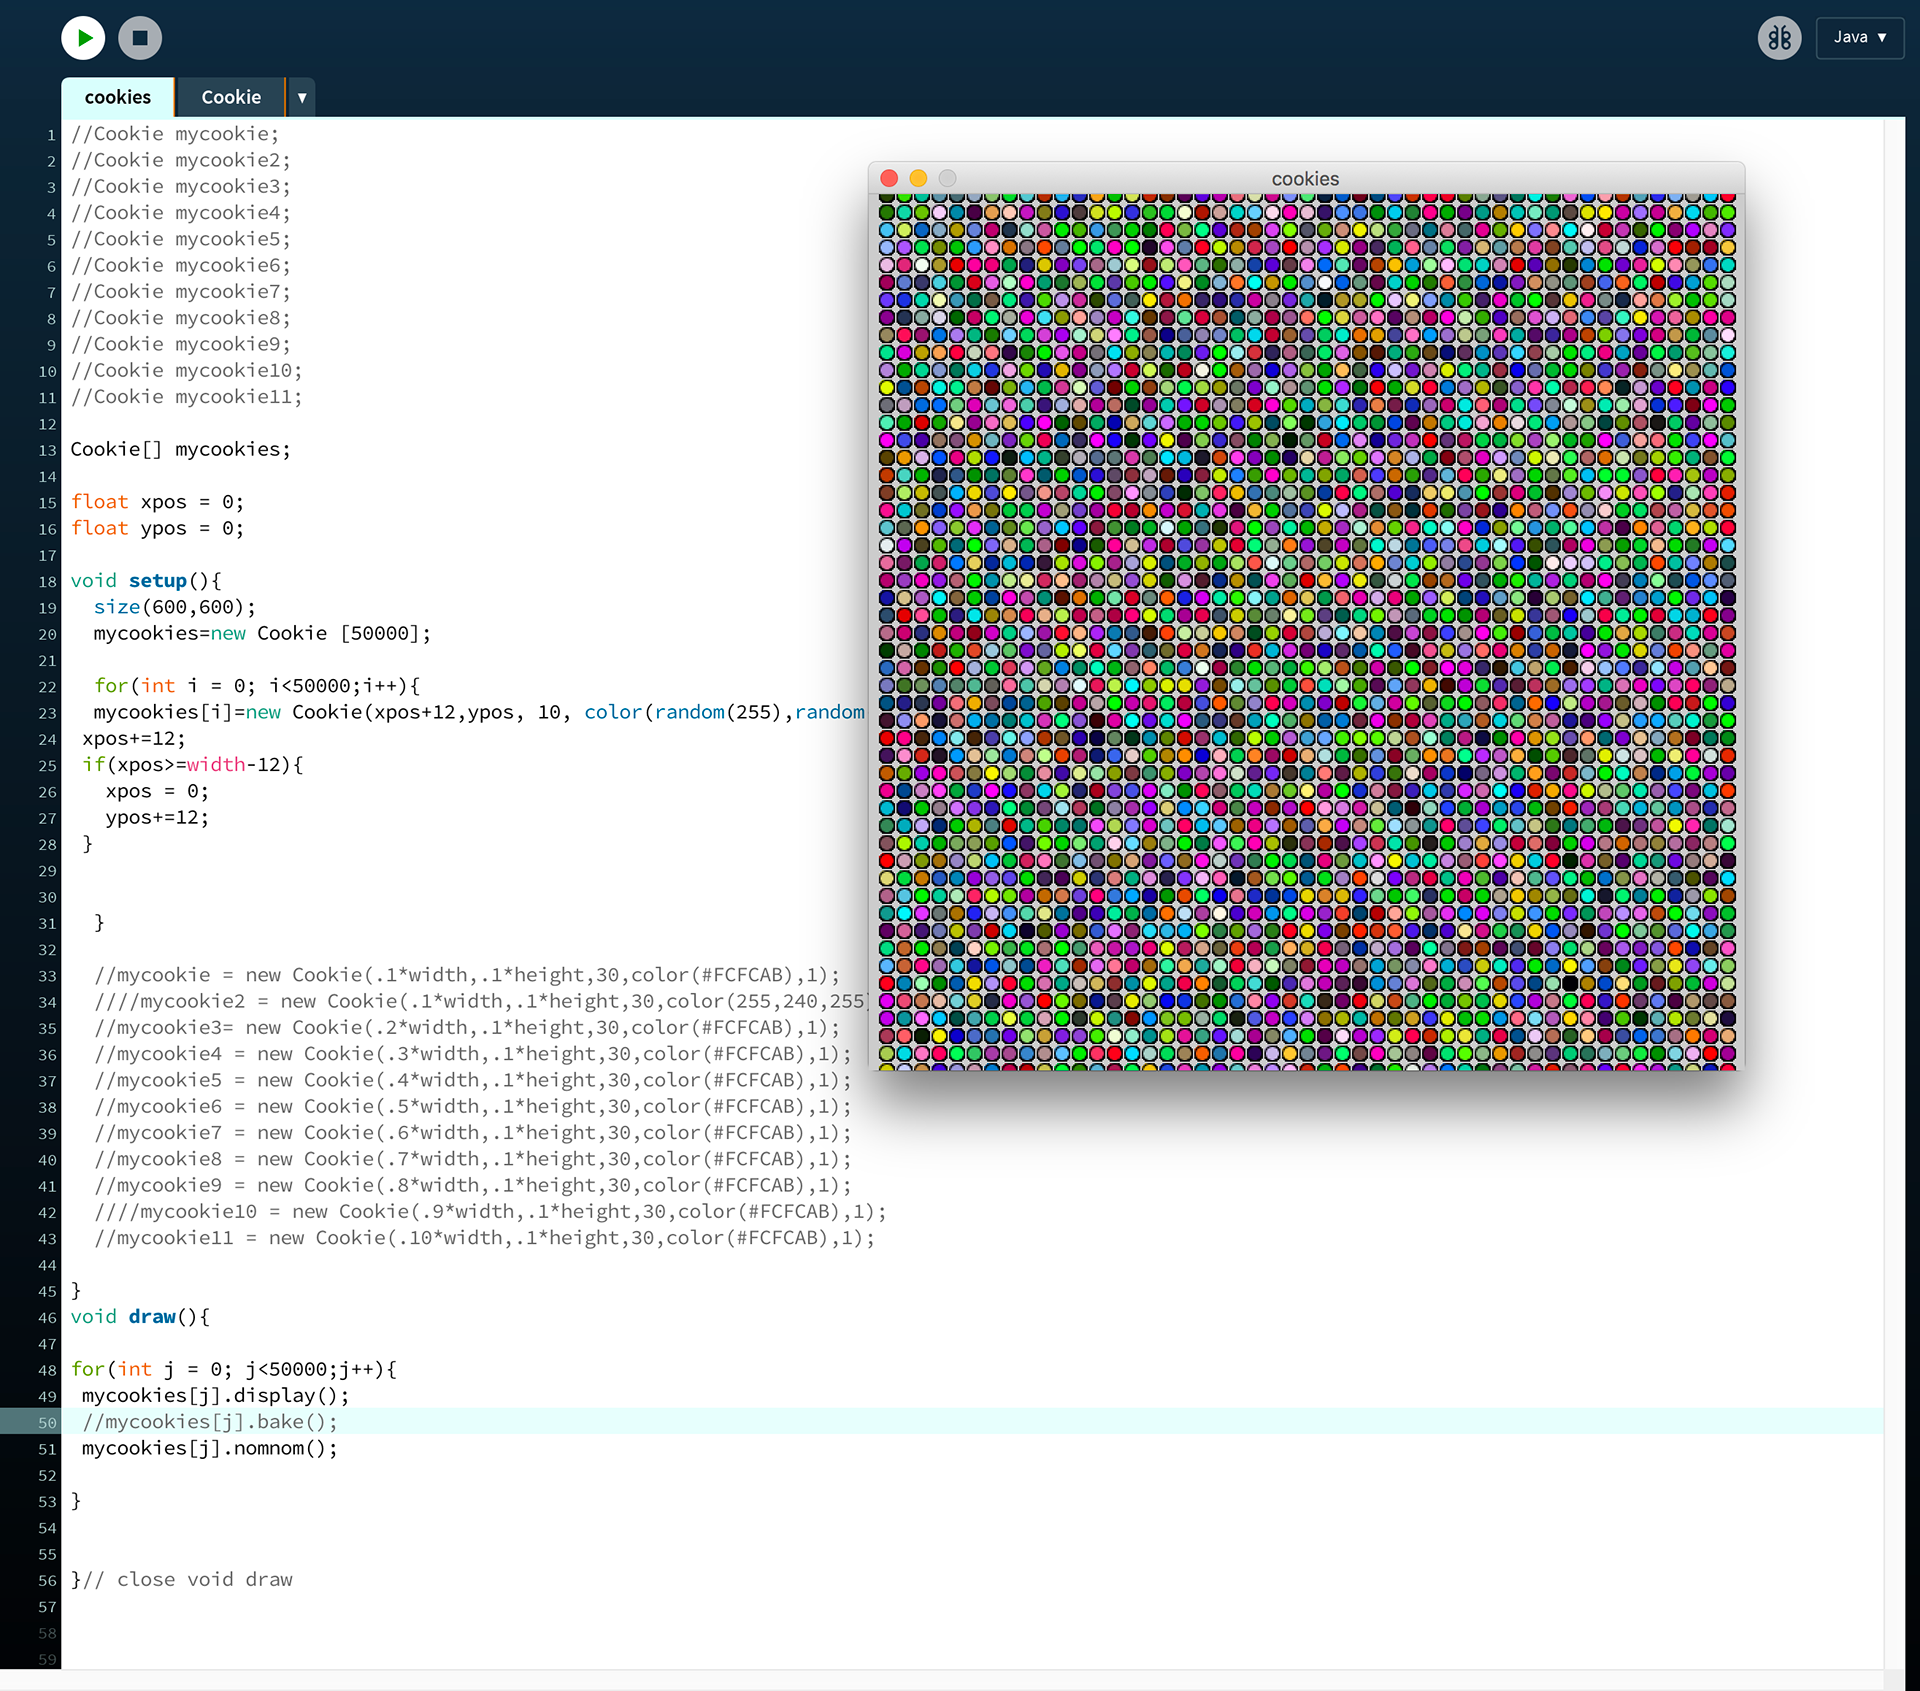
Task: Select the cookies tab
Action: [118, 97]
